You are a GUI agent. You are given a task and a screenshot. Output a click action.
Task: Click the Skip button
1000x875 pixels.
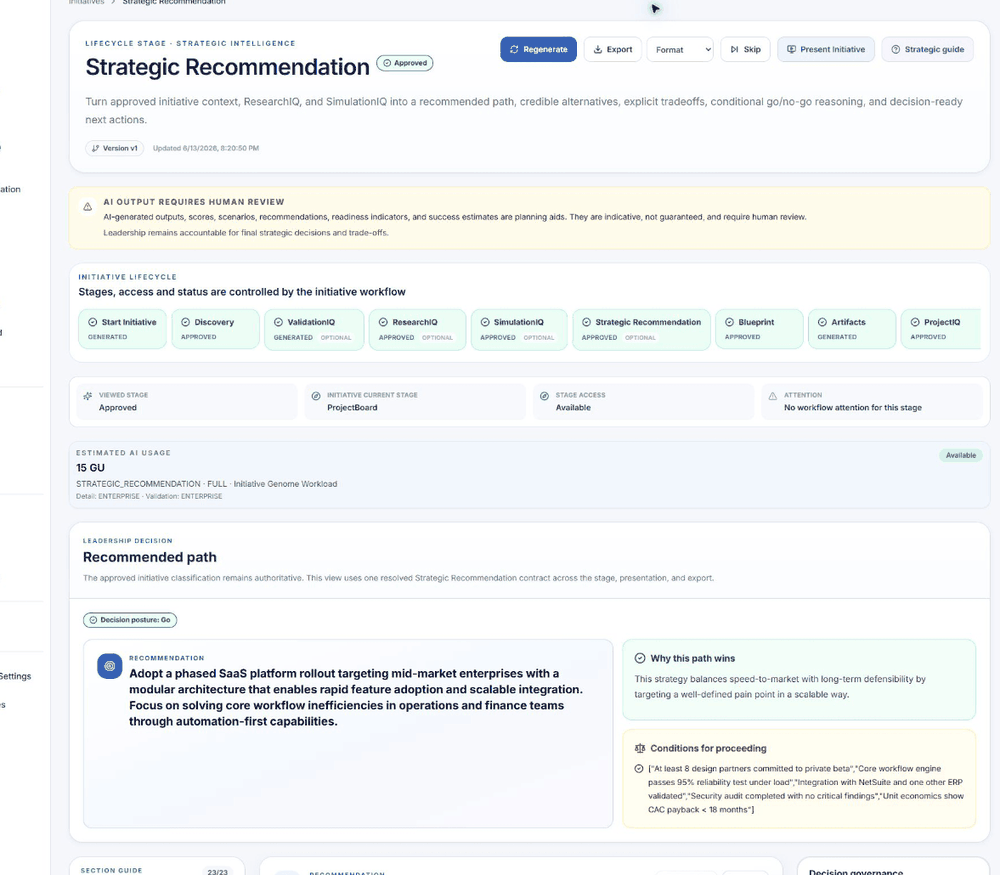746,49
